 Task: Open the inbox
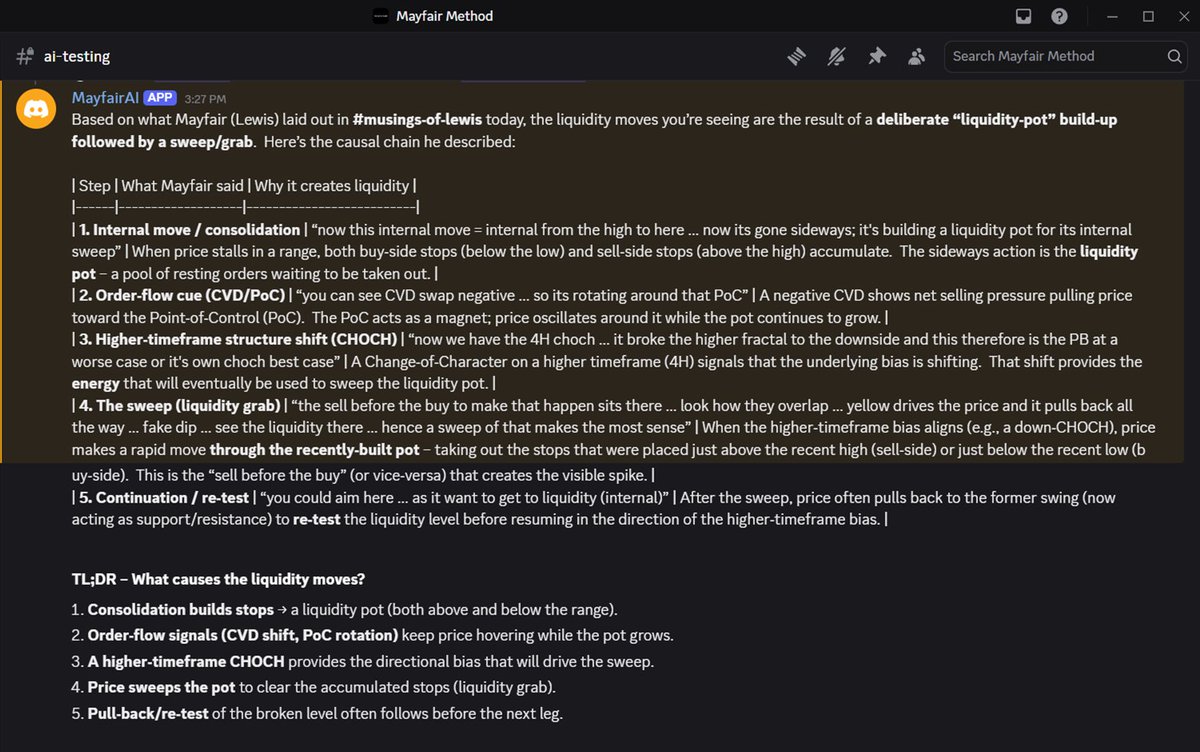point(1023,16)
